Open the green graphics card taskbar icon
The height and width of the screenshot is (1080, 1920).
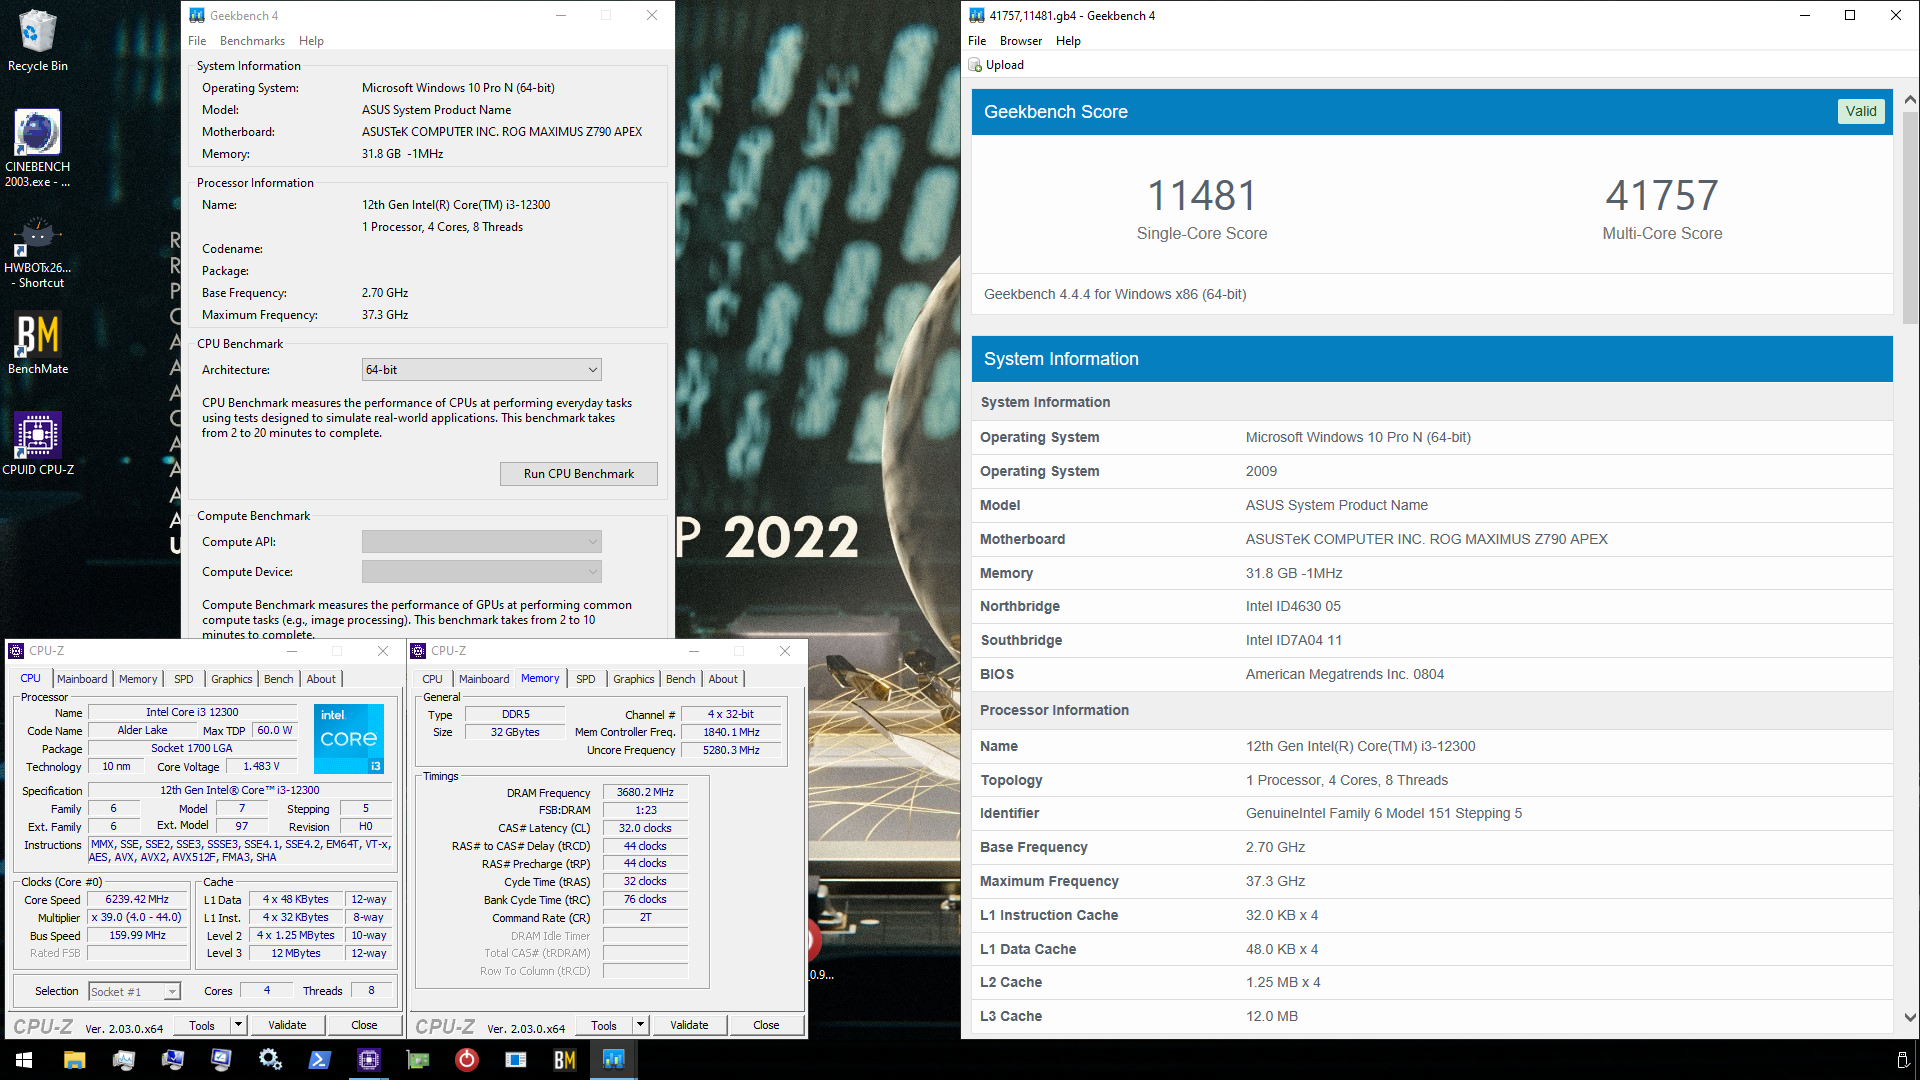point(418,1059)
